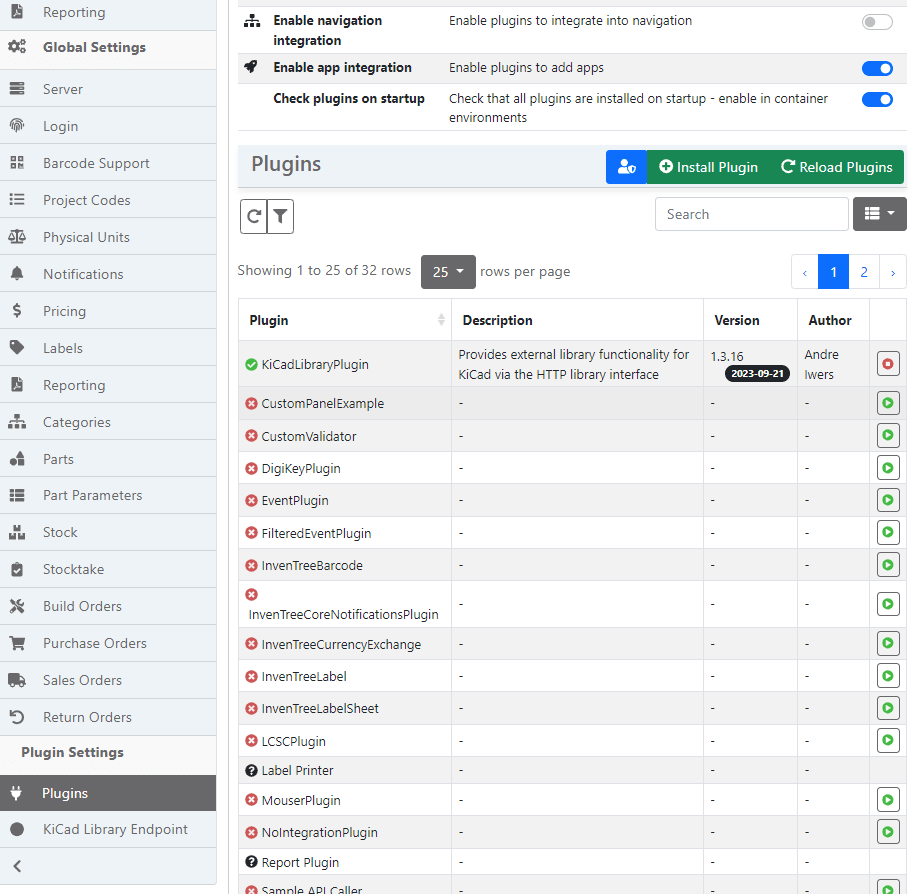Click the question mark icon beside Label Printer
This screenshot has width=915, height=894.
pos(252,771)
